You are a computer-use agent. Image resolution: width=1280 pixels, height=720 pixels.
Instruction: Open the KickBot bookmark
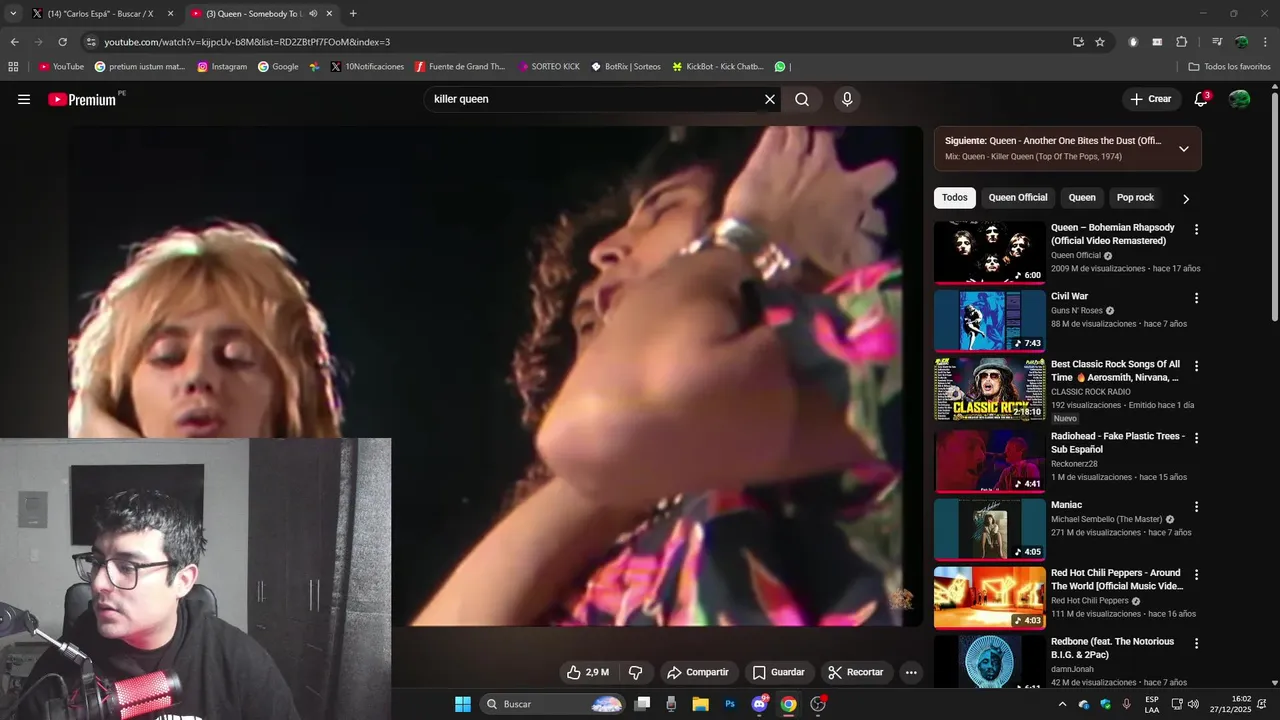coord(717,67)
